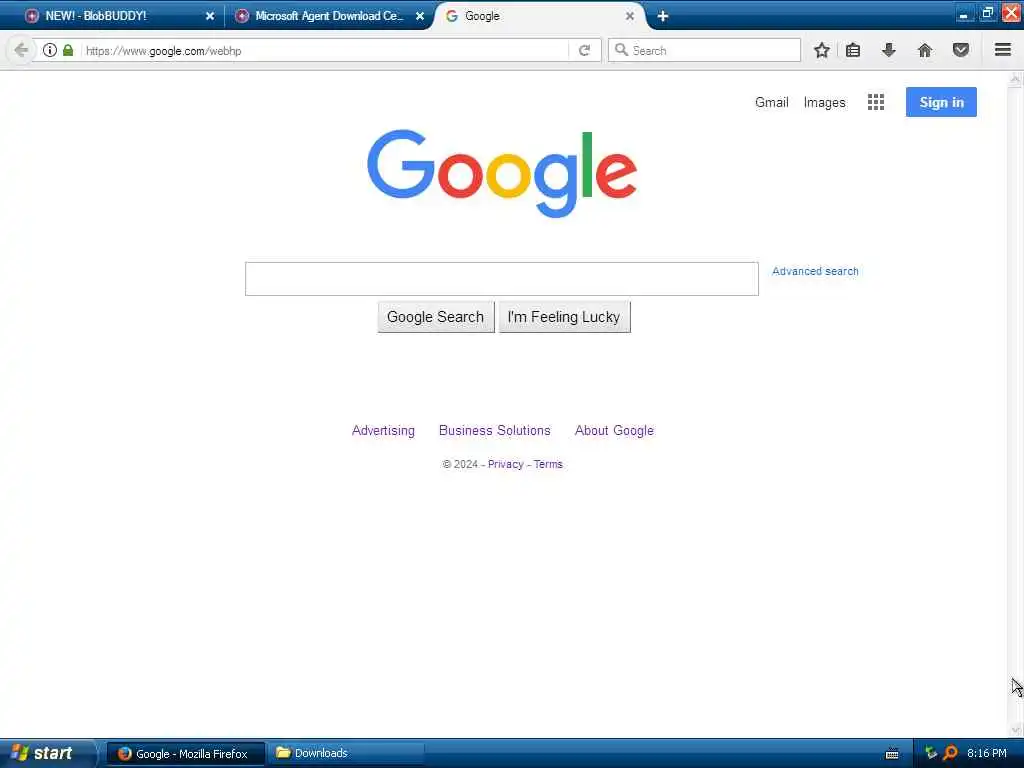
Task: Go back with the back arrow button
Action: tap(20, 50)
